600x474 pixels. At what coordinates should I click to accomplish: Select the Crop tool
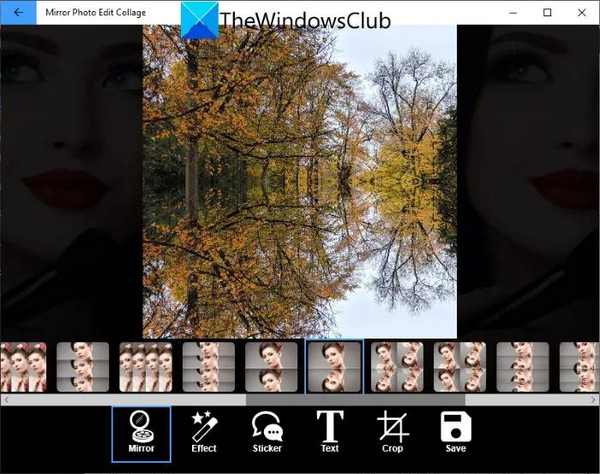point(393,432)
